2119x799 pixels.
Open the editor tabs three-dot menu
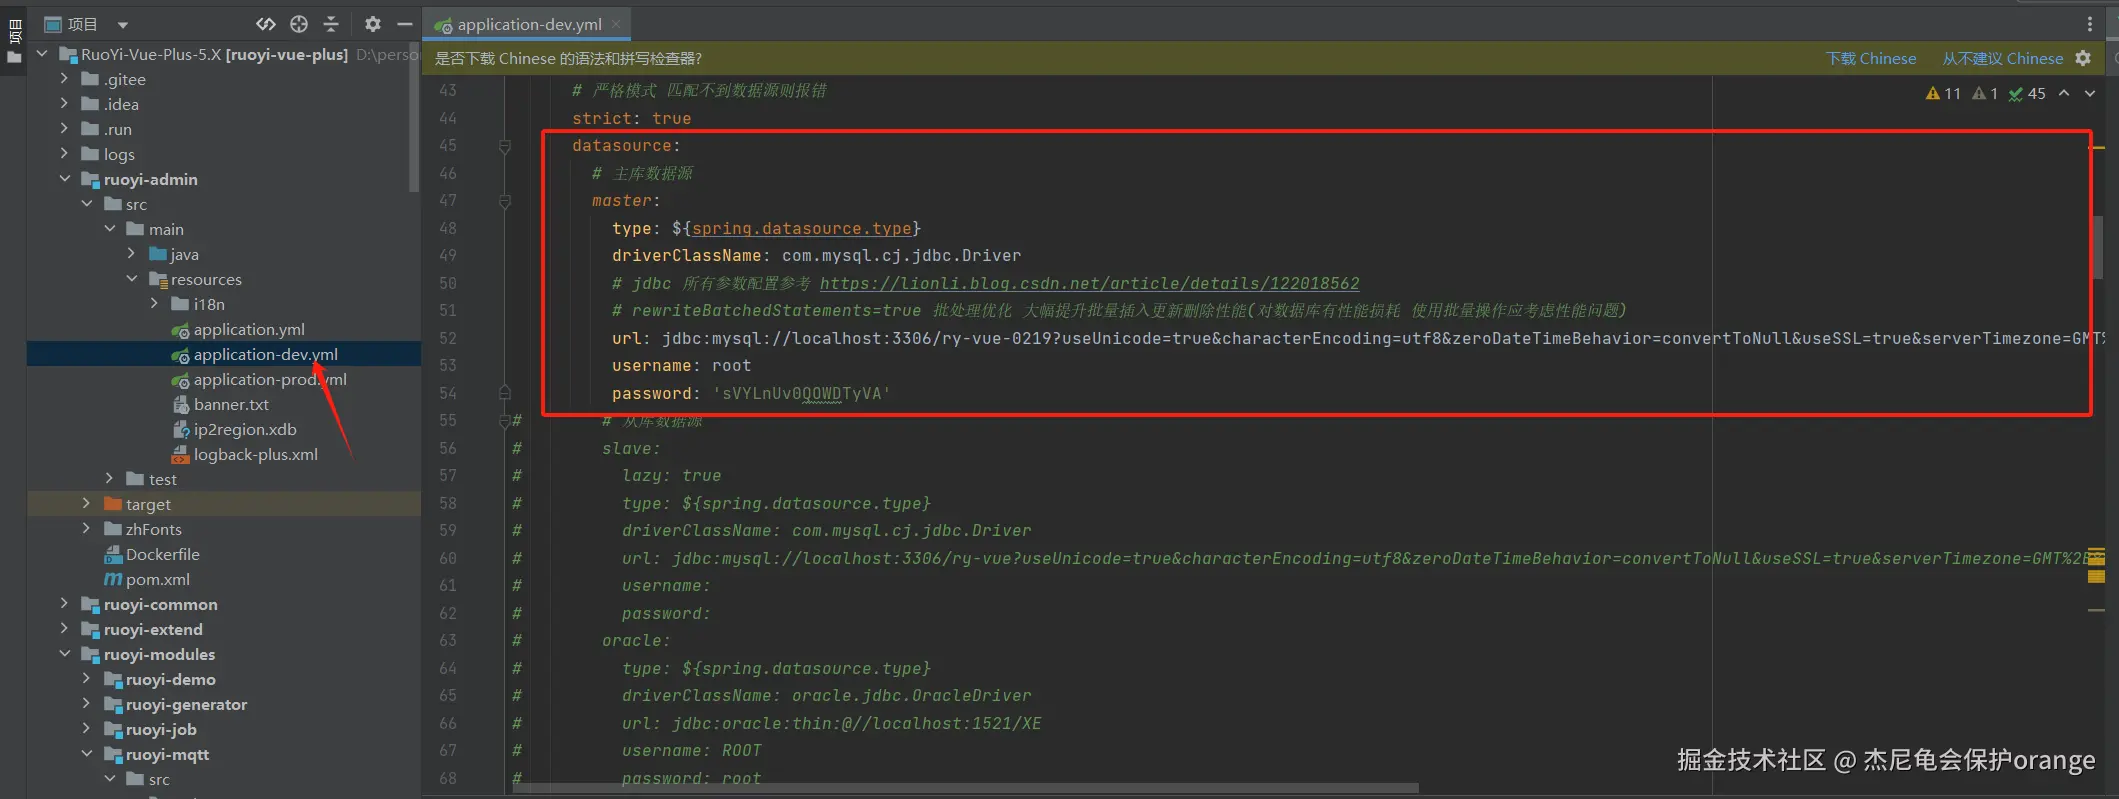click(x=2089, y=24)
